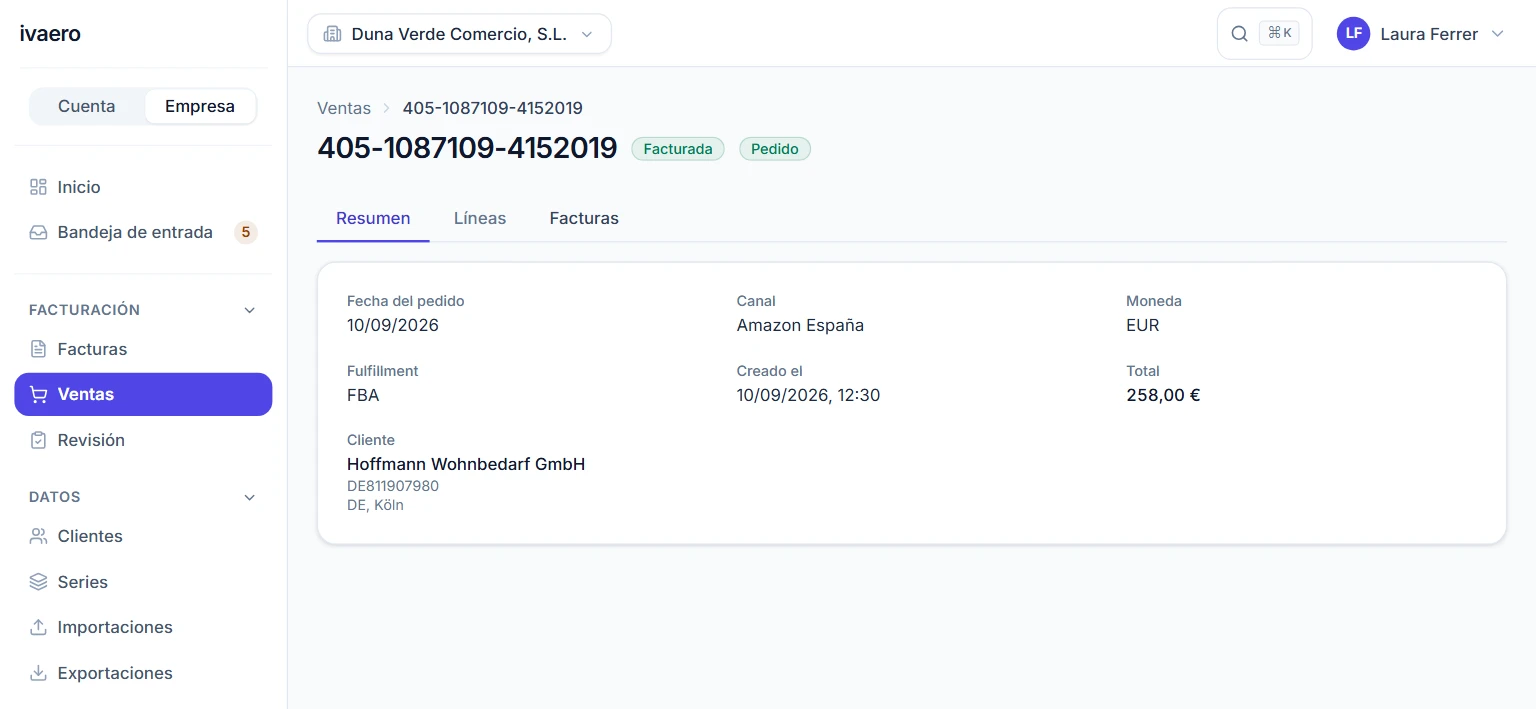Click the Facturas document icon in sidebar

click(x=38, y=349)
